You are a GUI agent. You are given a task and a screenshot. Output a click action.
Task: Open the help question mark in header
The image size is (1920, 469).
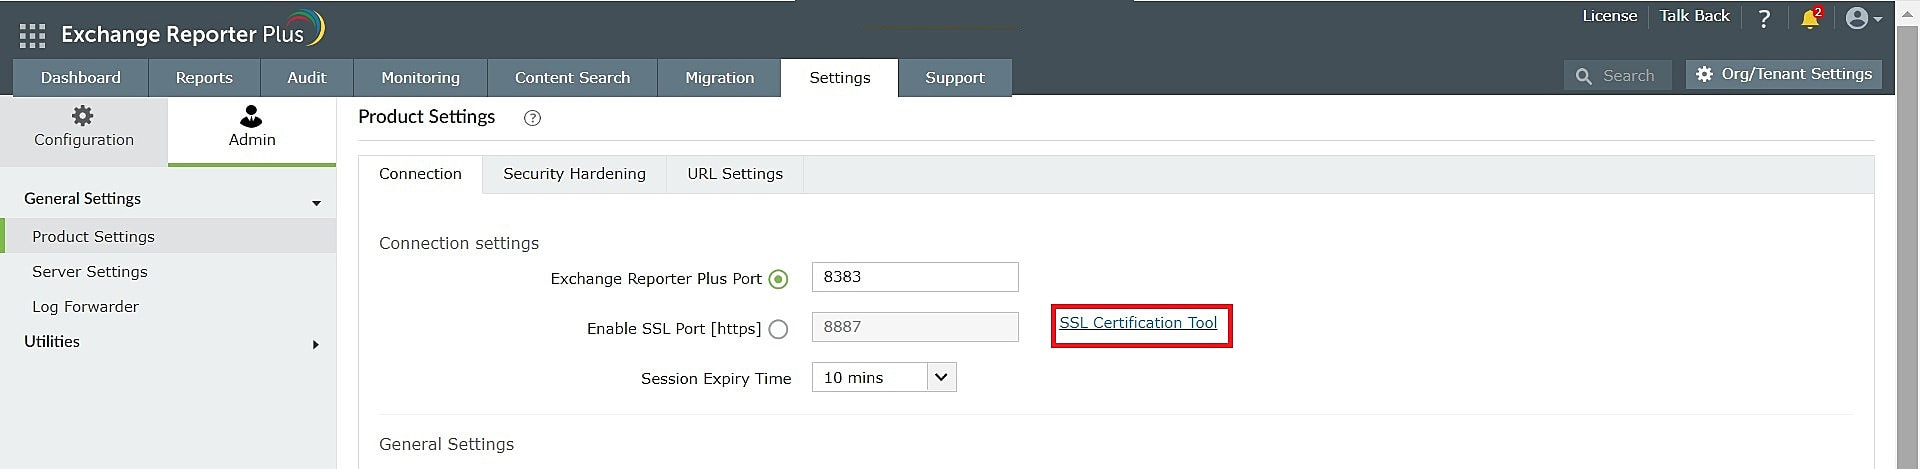click(x=1764, y=19)
